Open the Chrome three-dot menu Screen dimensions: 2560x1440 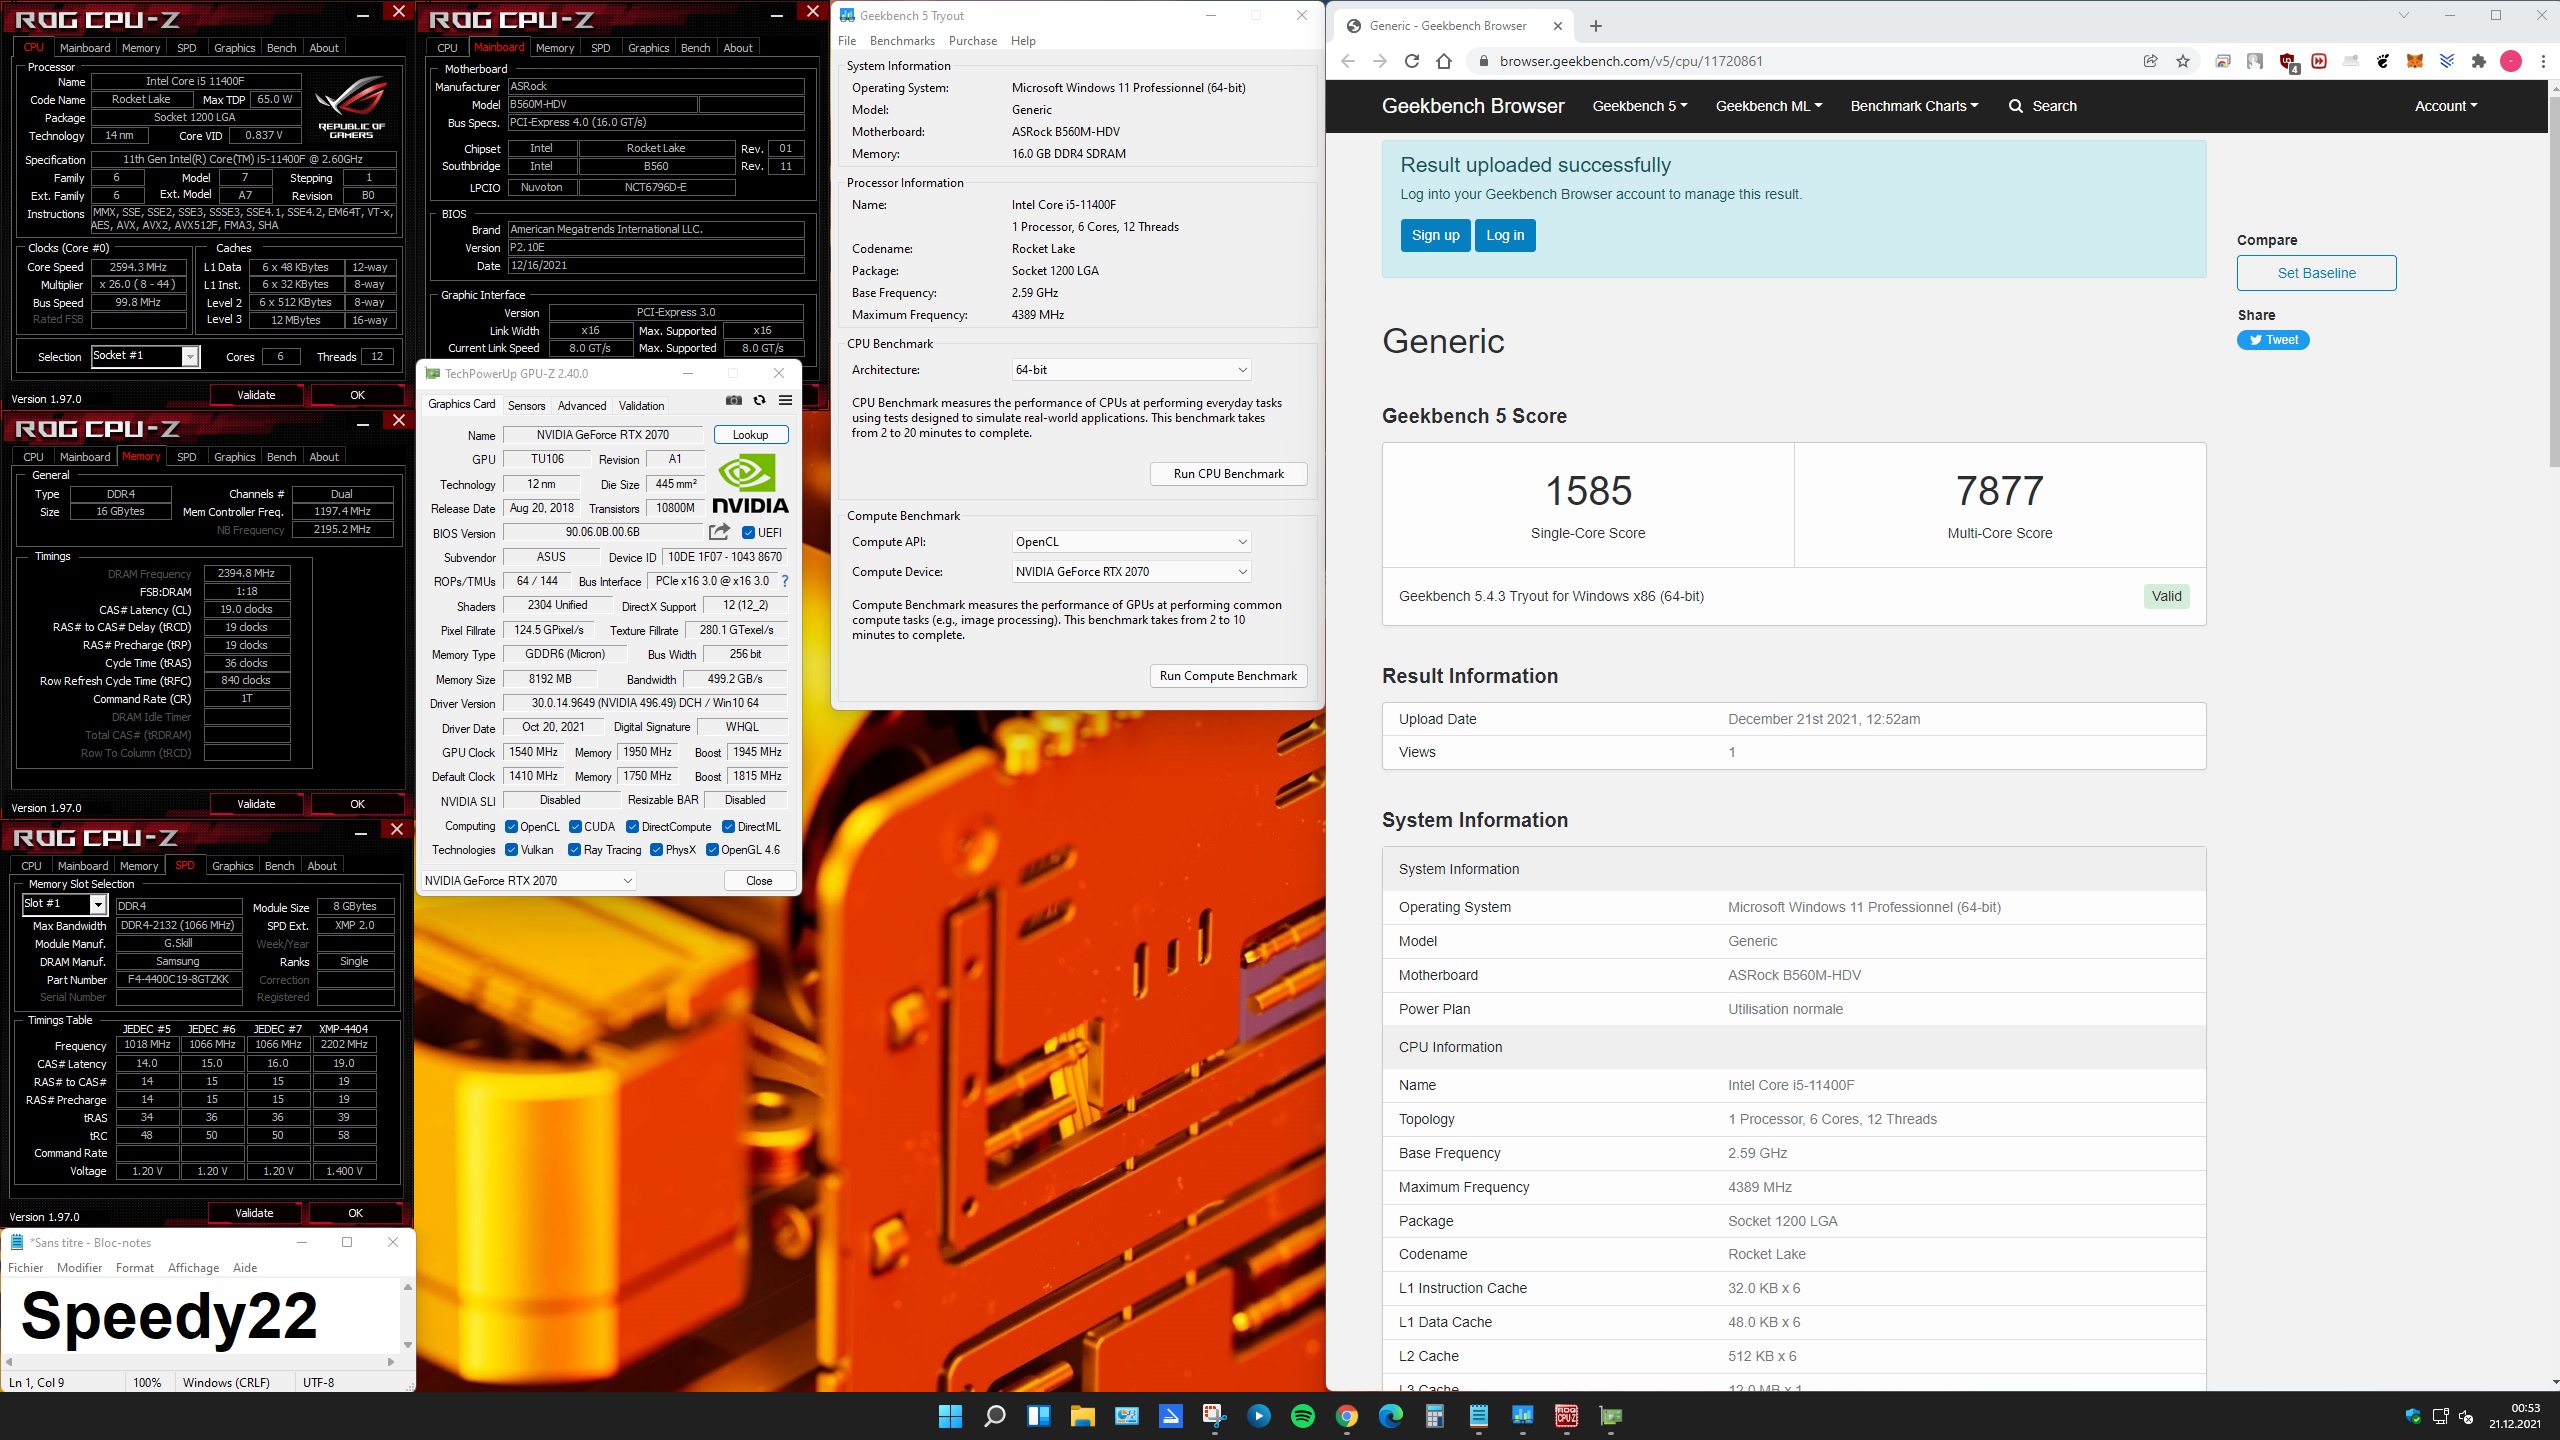(x=2543, y=61)
